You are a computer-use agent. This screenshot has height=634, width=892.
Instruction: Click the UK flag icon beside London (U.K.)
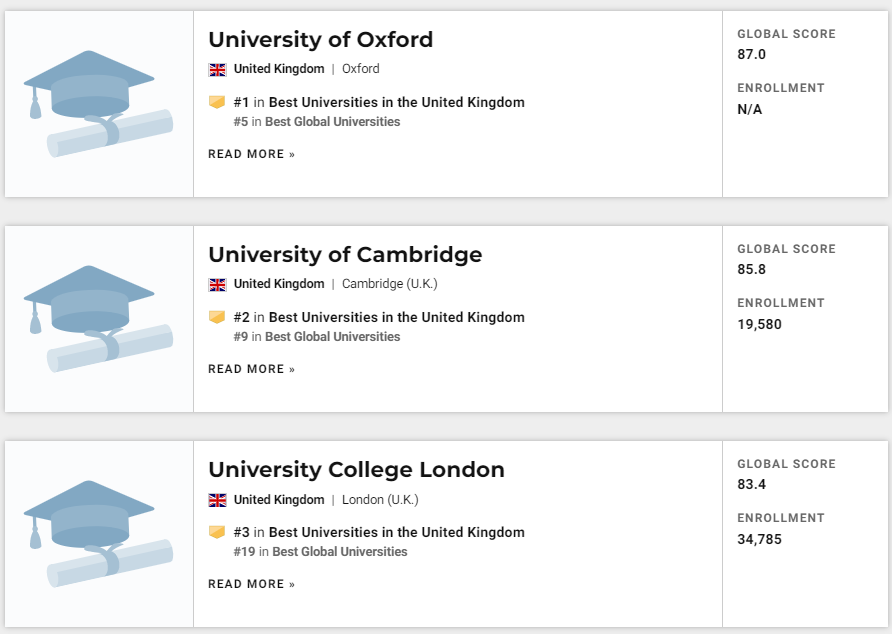coord(217,500)
